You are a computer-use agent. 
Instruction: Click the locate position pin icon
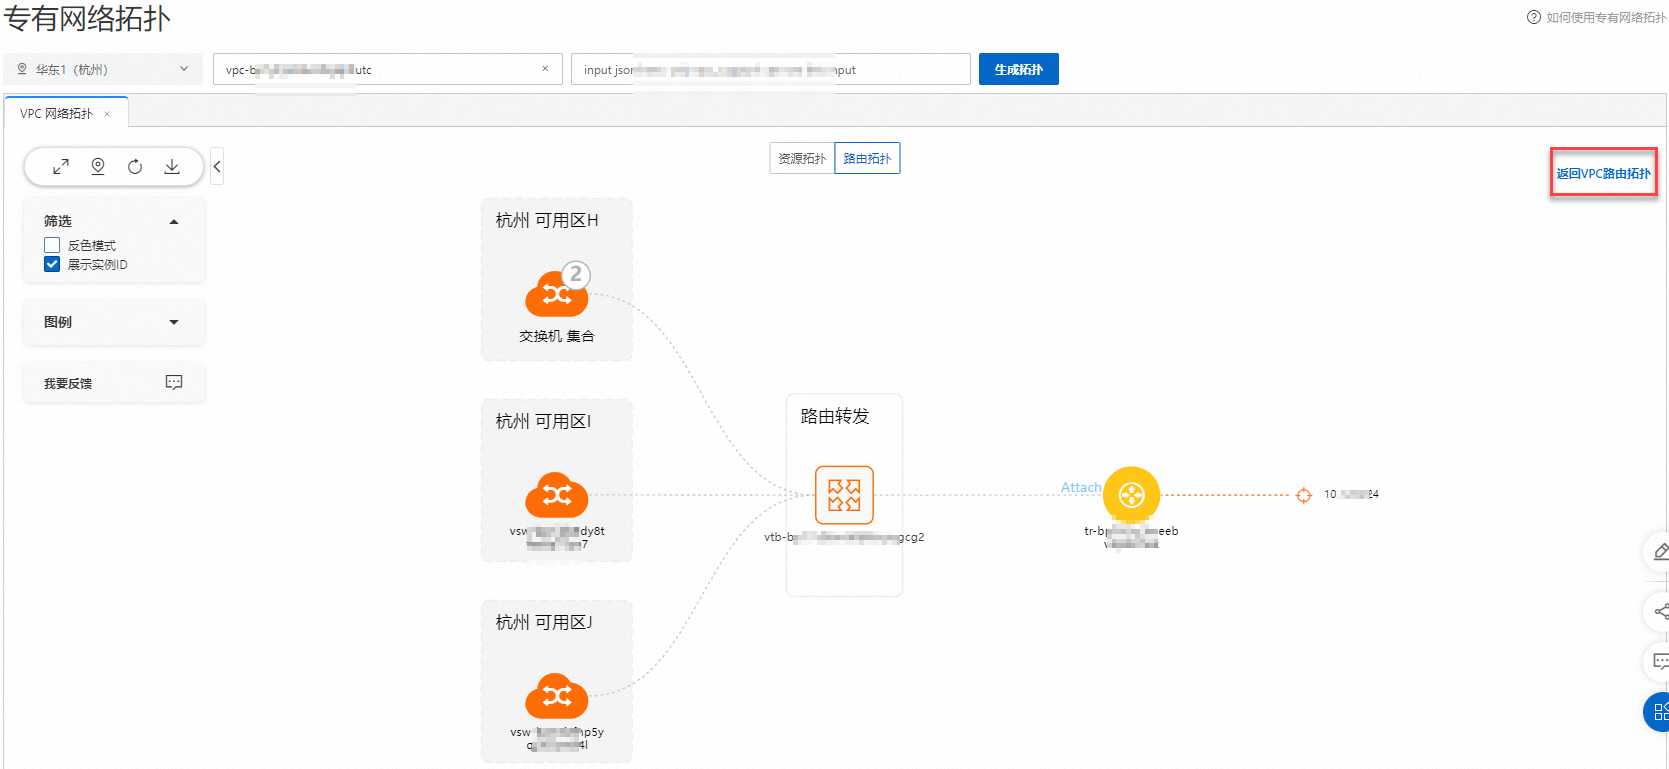point(98,167)
